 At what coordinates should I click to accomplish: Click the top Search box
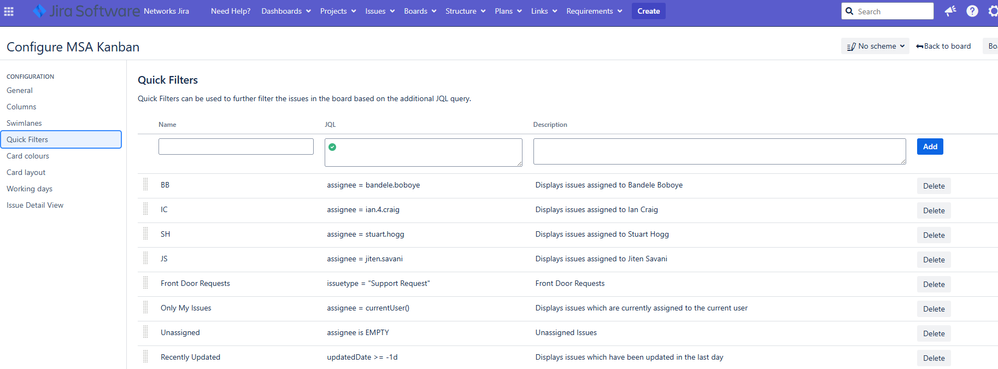pyautogui.click(x=887, y=11)
